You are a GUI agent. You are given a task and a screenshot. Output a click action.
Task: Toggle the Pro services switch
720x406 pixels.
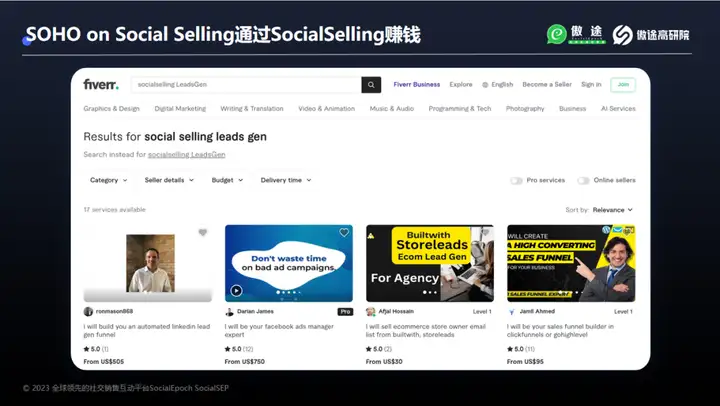tap(516, 180)
